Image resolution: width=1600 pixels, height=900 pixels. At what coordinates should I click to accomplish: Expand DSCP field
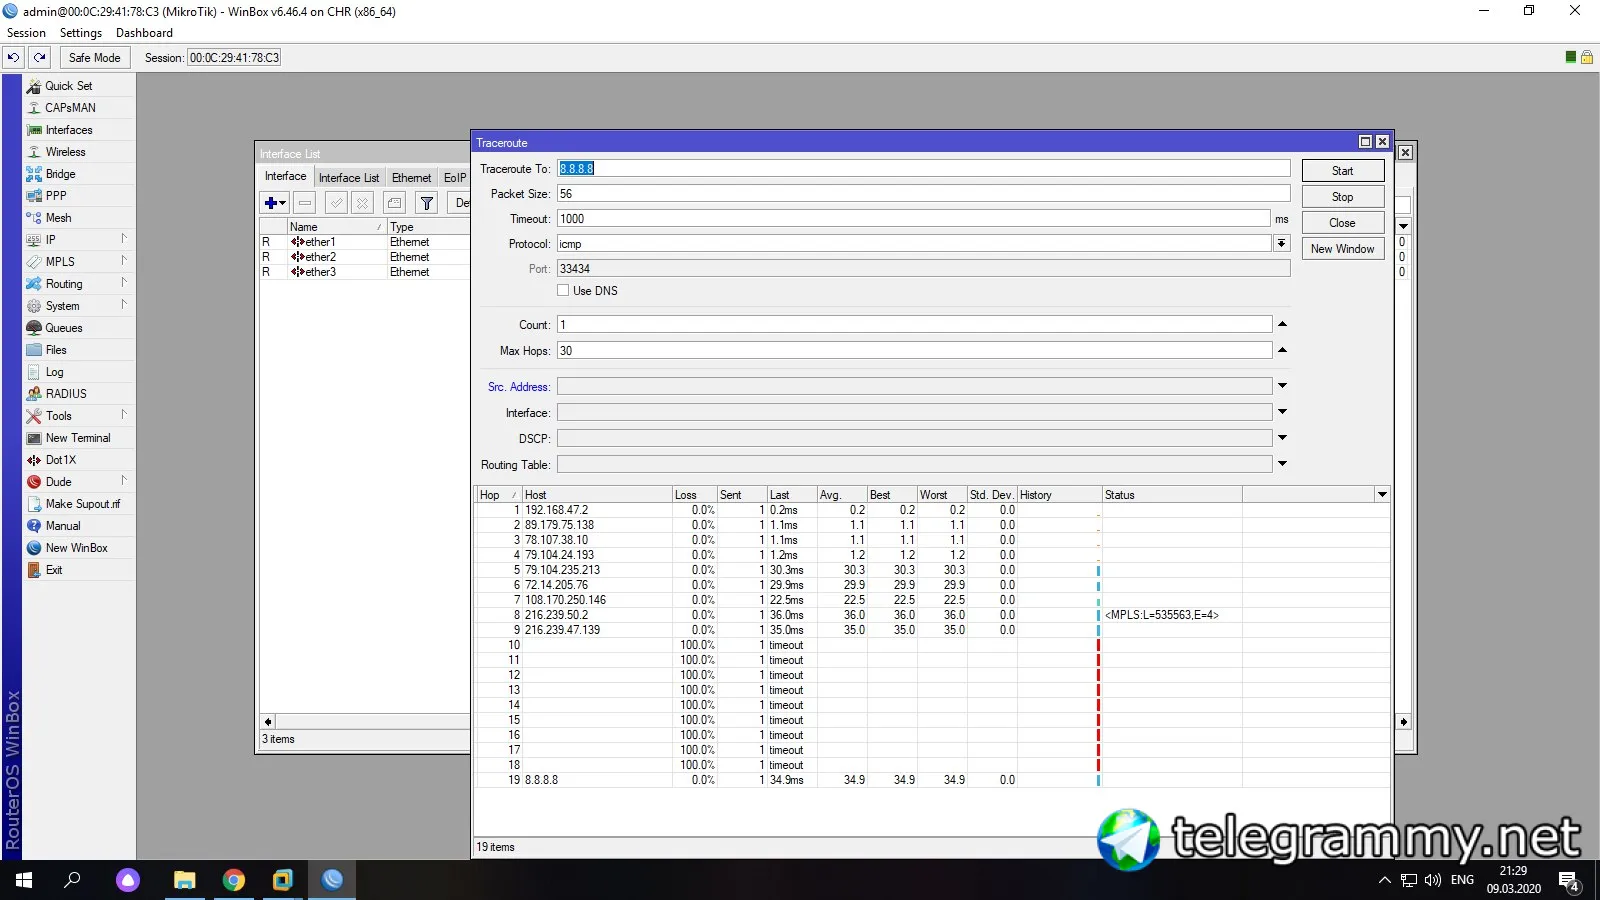click(1282, 438)
